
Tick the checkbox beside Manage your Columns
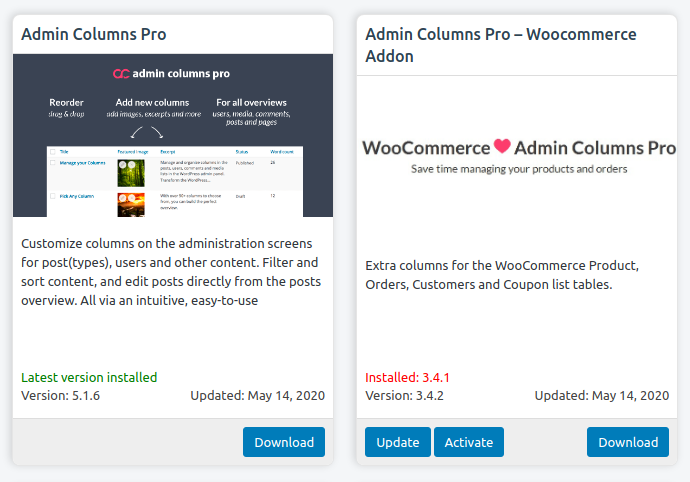coord(52,162)
